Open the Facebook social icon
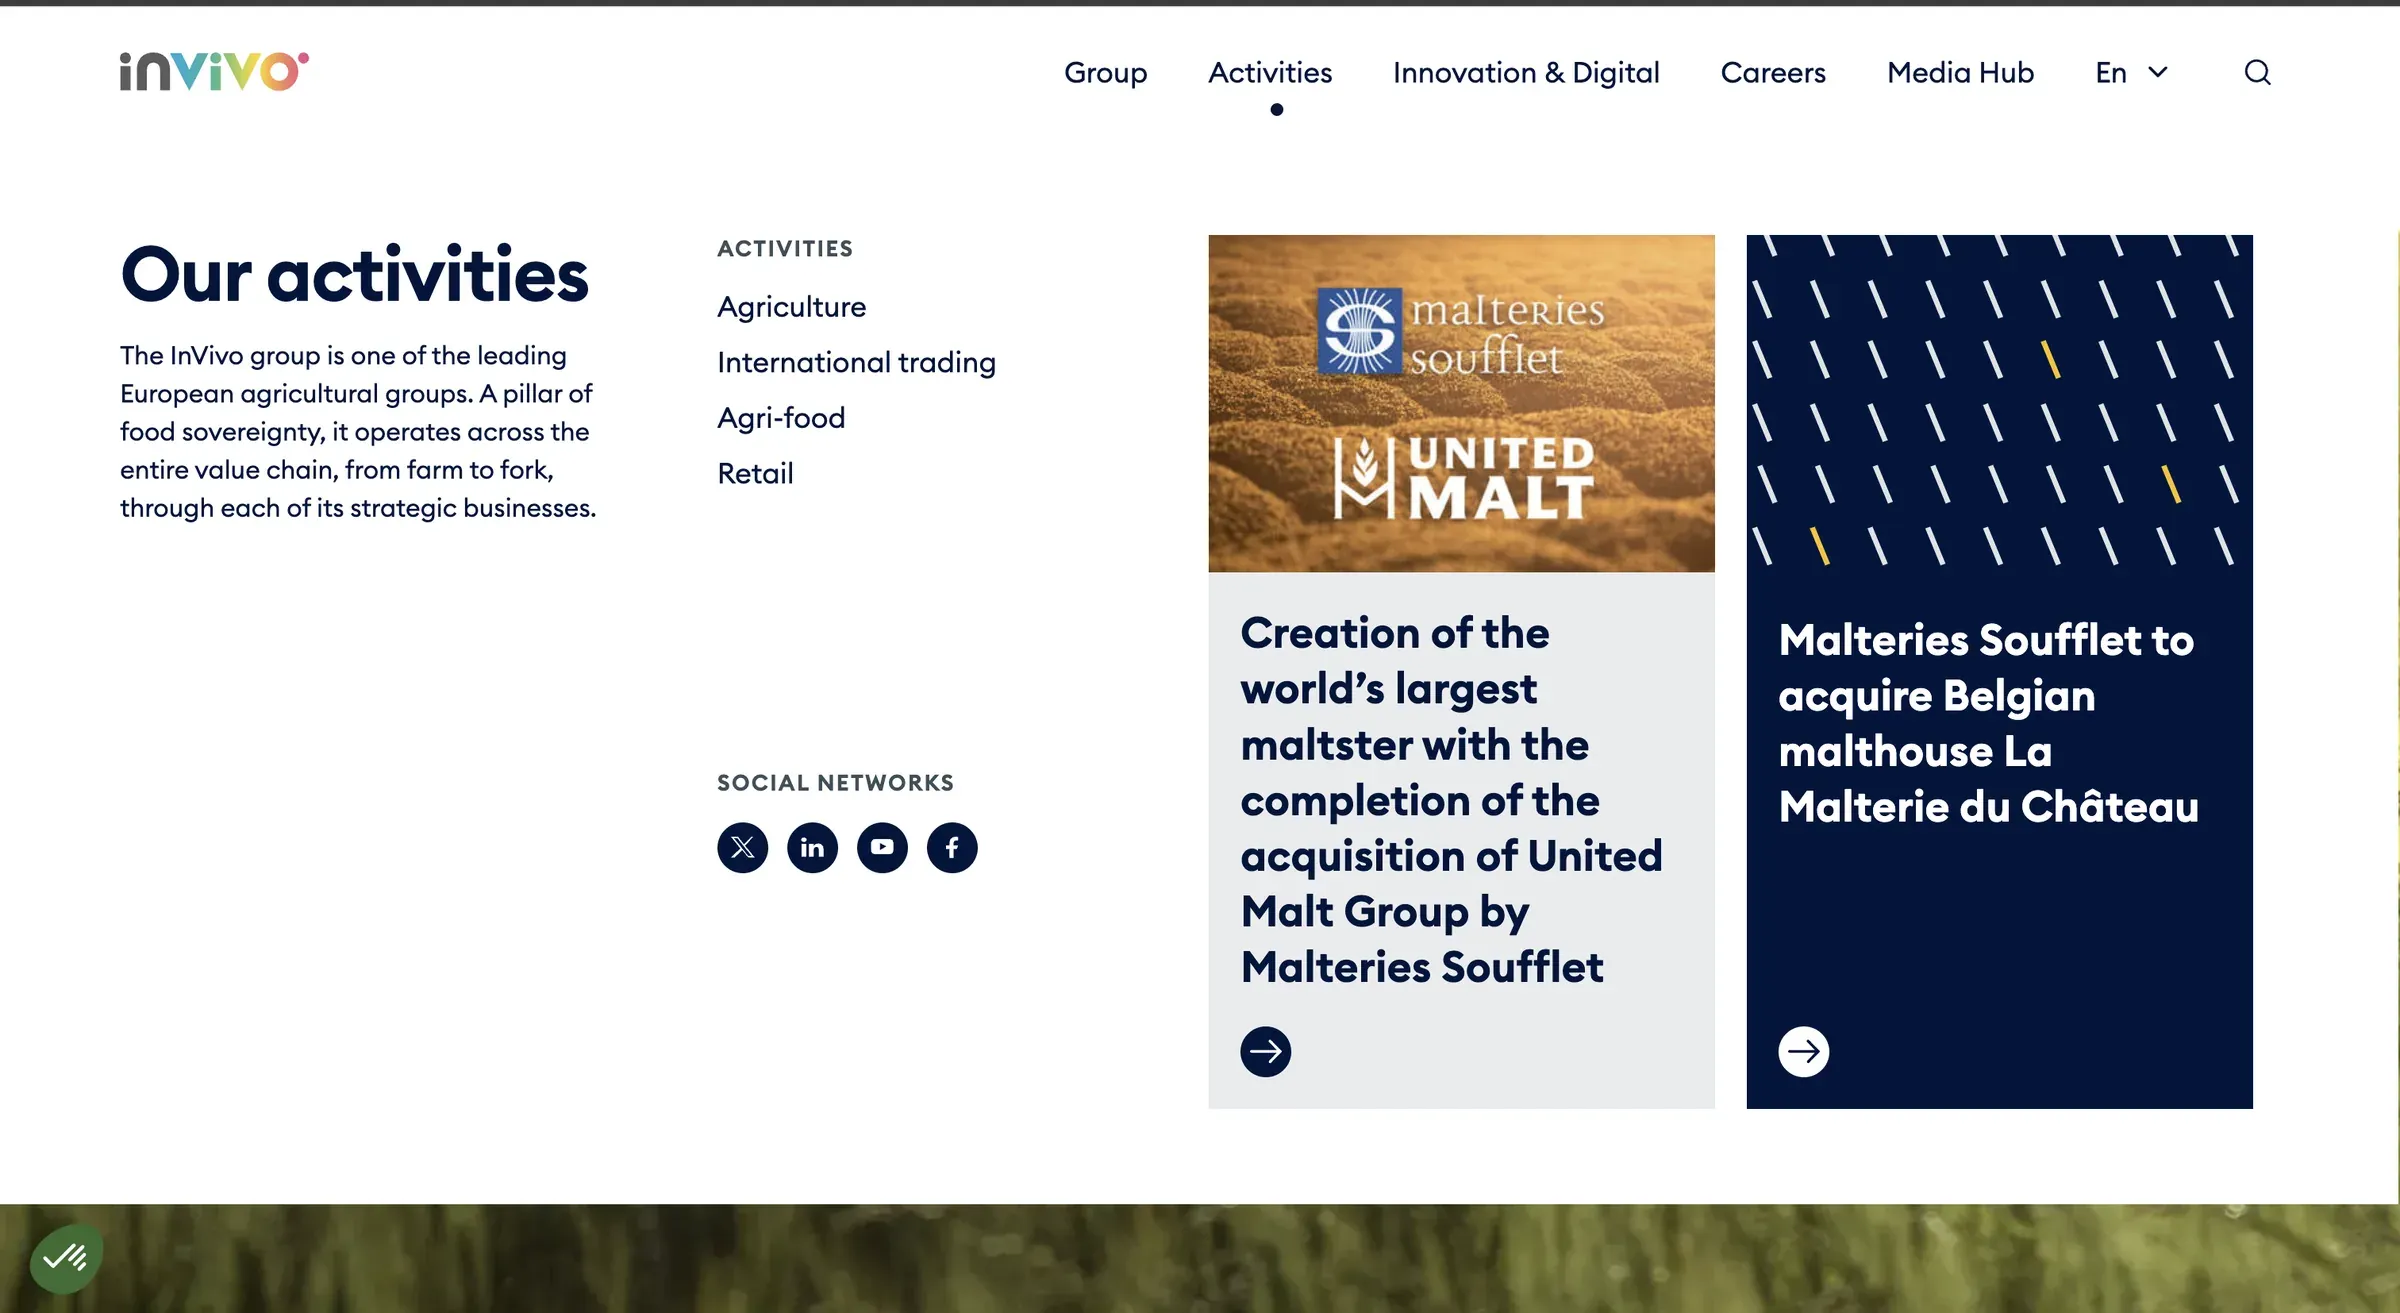Viewport: 2400px width, 1313px height. [952, 848]
